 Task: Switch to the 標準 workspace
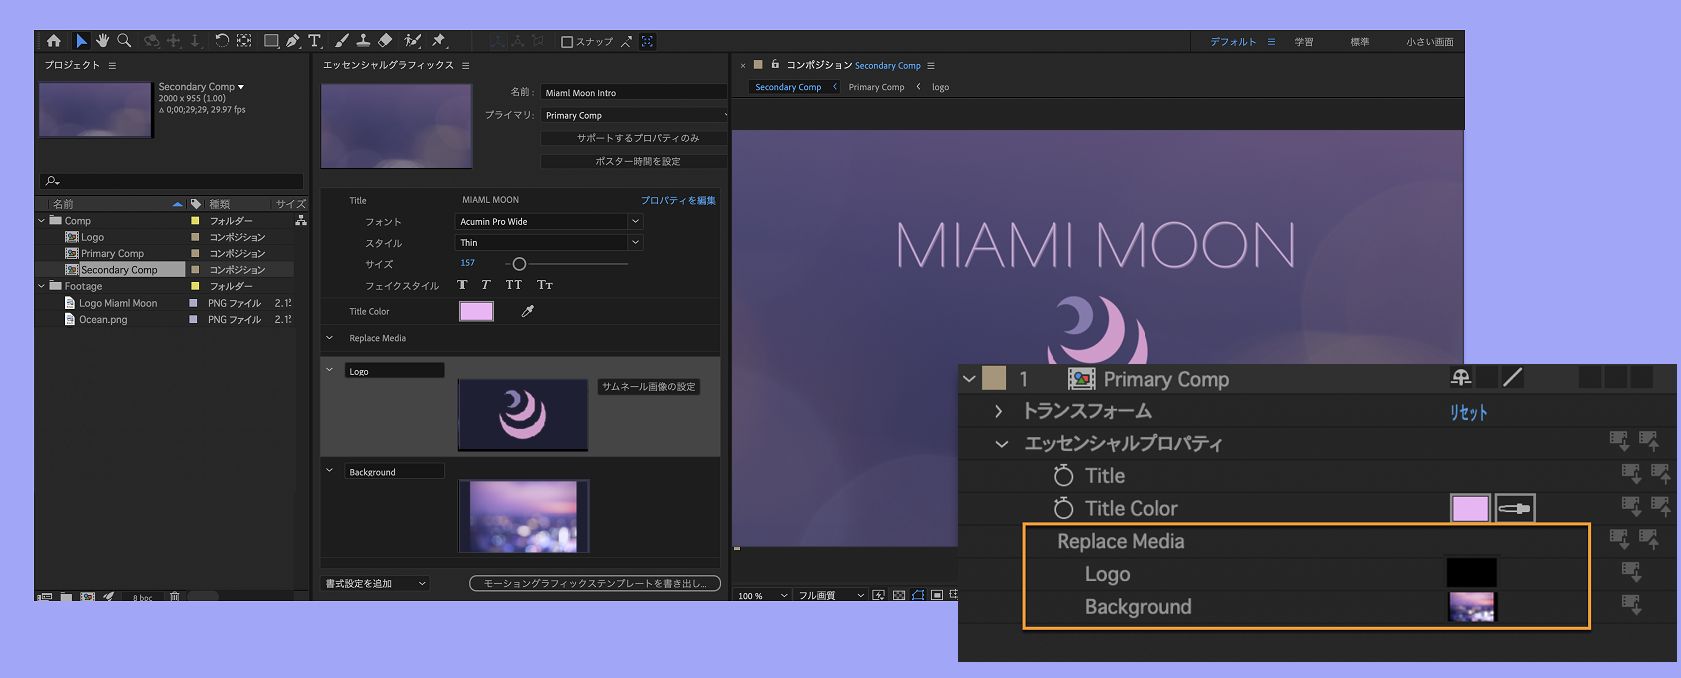(1360, 42)
